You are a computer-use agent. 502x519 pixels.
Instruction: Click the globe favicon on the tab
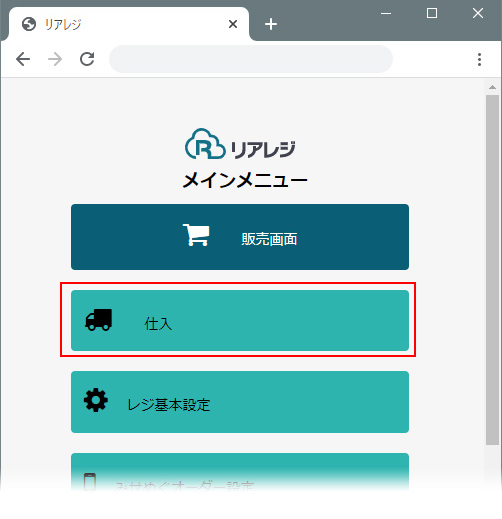click(29, 24)
